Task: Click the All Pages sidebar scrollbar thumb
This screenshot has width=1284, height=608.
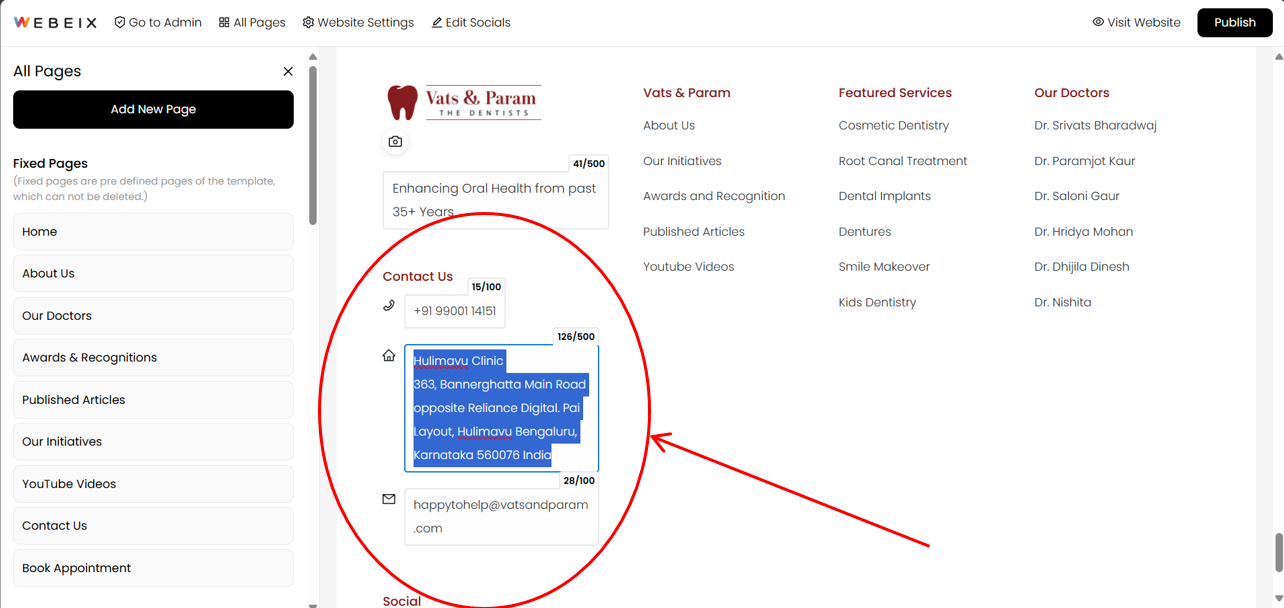Action: (x=313, y=145)
